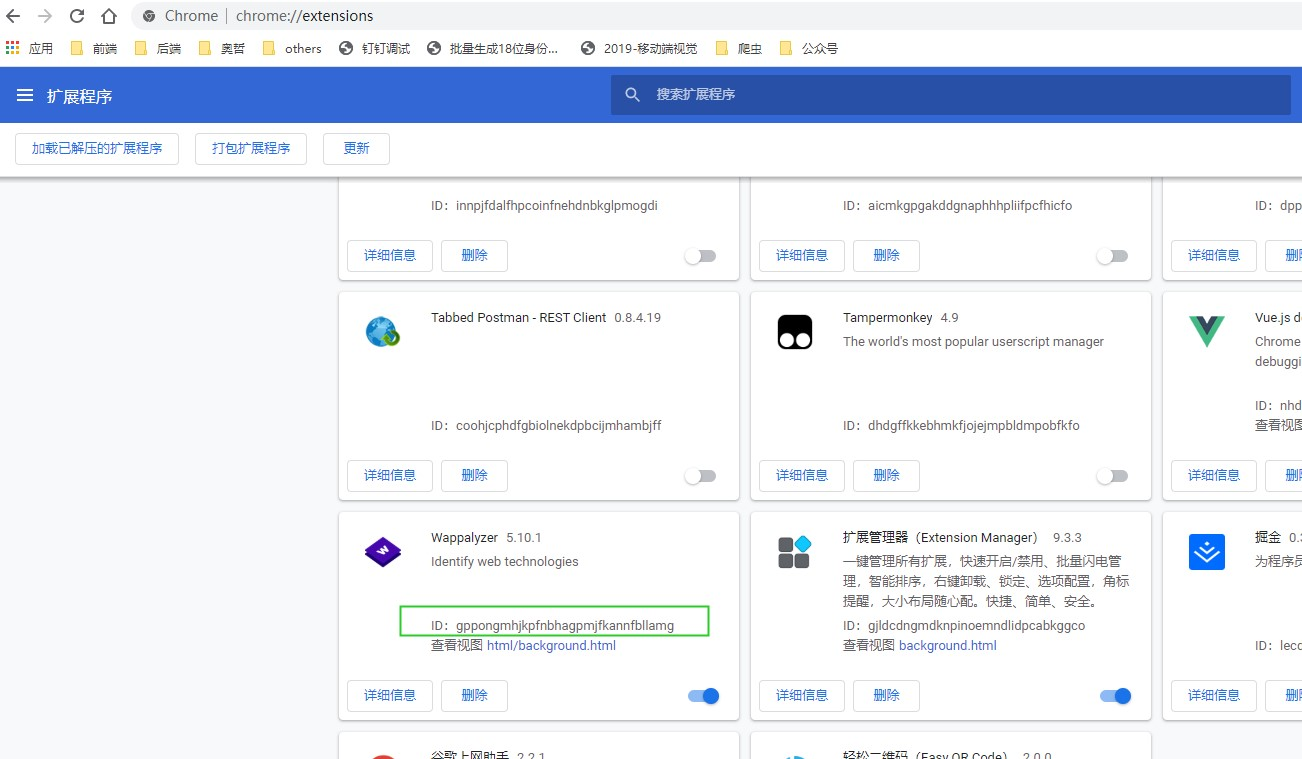
Task: Click the Extension Manager (扩展管理器) icon
Action: point(795,551)
